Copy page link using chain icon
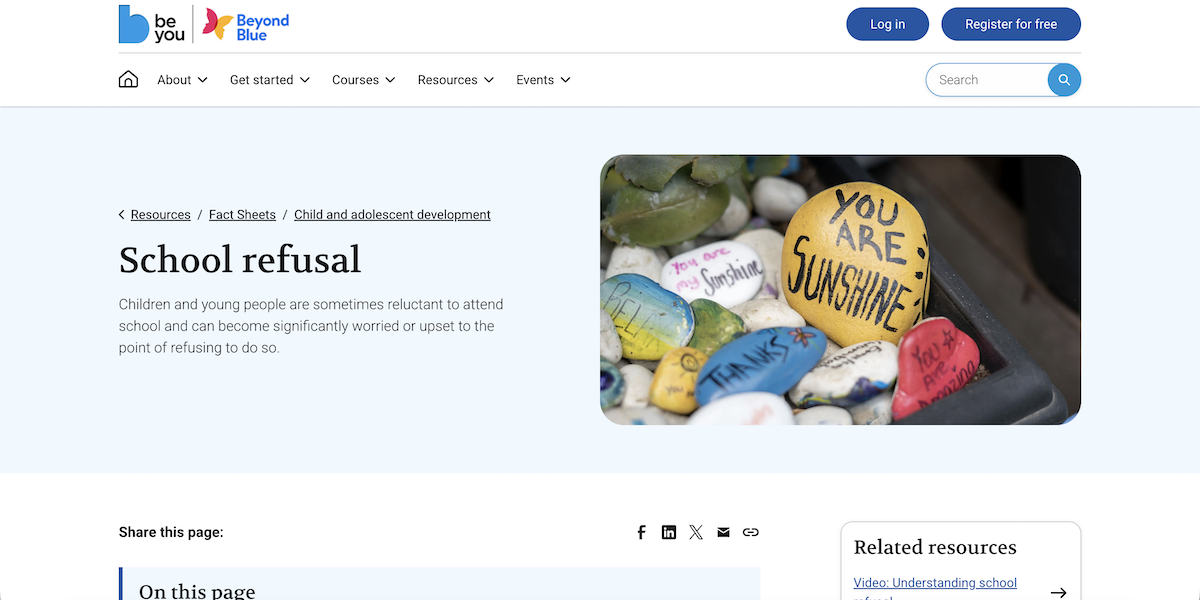The image size is (1200, 600). (751, 532)
